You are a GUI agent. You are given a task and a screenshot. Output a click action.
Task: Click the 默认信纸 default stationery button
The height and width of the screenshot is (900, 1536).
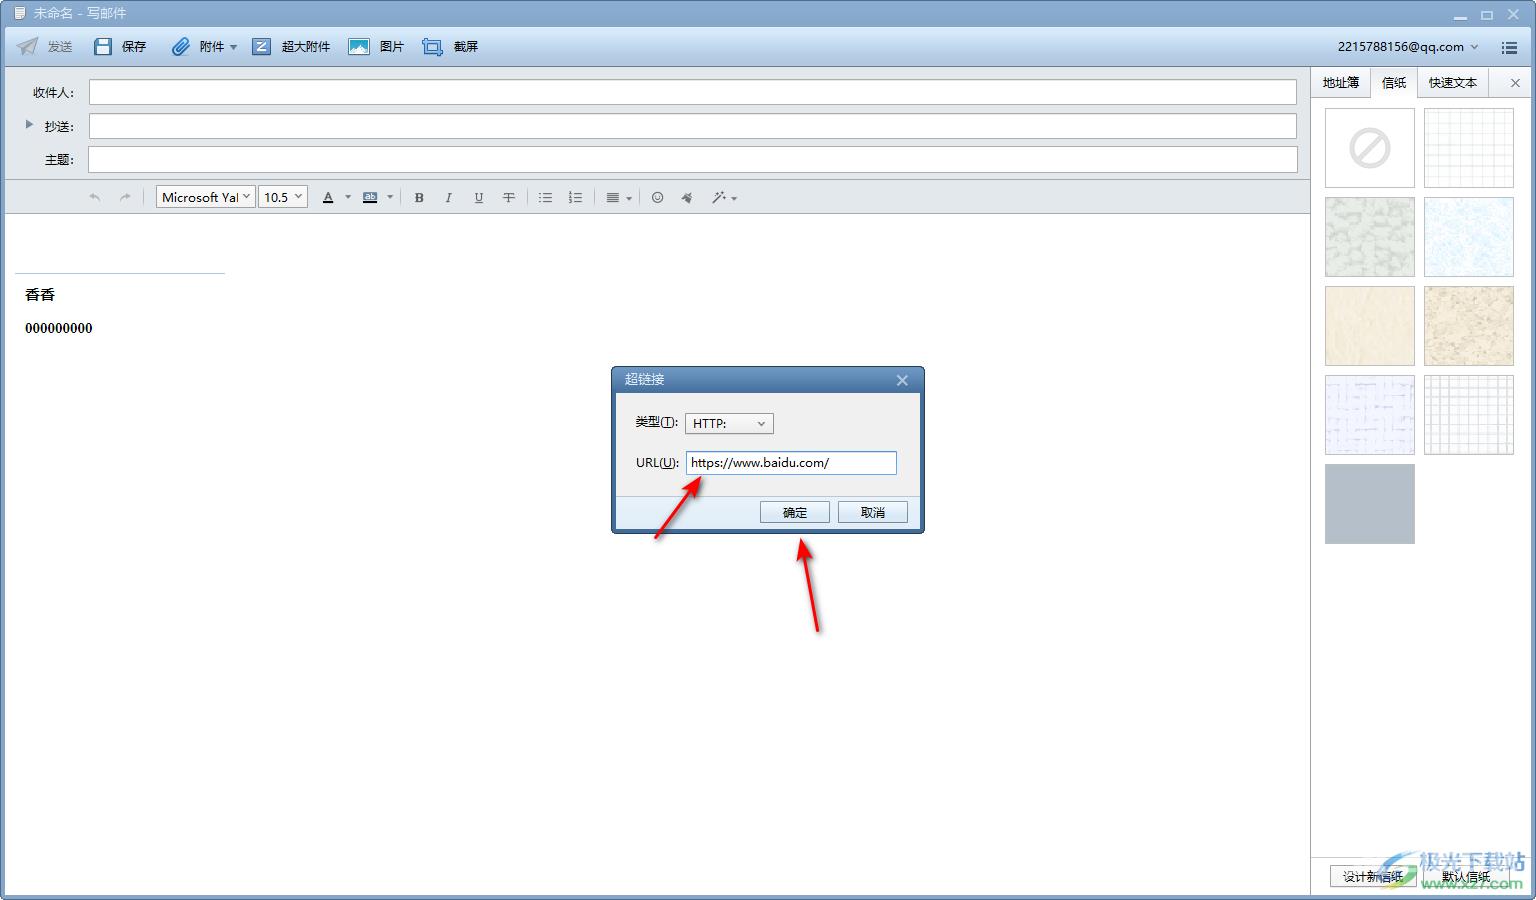pos(1467,876)
